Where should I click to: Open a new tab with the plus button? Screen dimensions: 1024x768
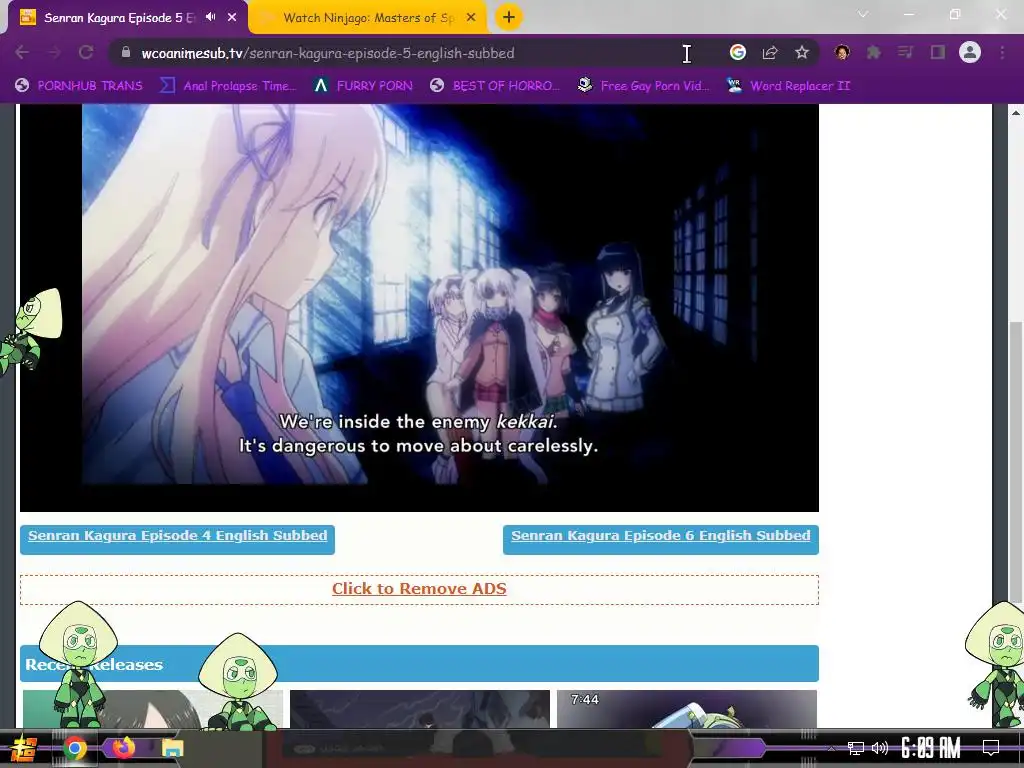509,17
